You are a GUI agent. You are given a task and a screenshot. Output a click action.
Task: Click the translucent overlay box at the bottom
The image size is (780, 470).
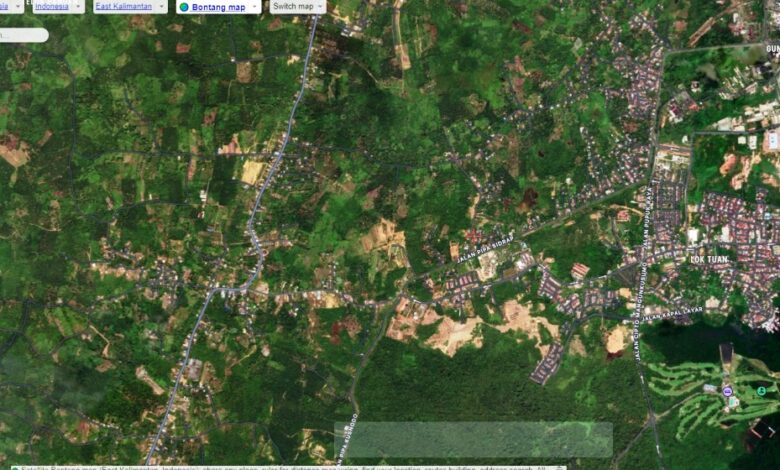coord(473,440)
